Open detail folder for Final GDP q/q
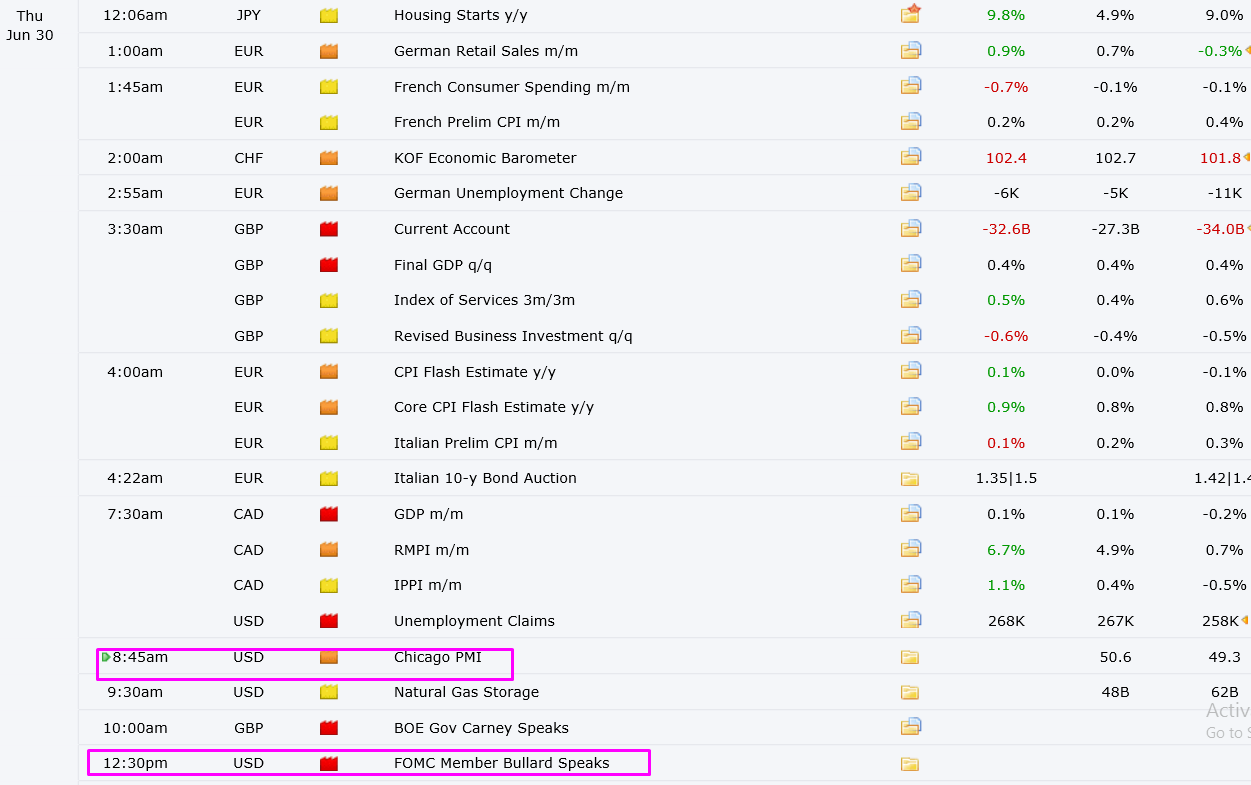The image size is (1251, 785). point(910,264)
